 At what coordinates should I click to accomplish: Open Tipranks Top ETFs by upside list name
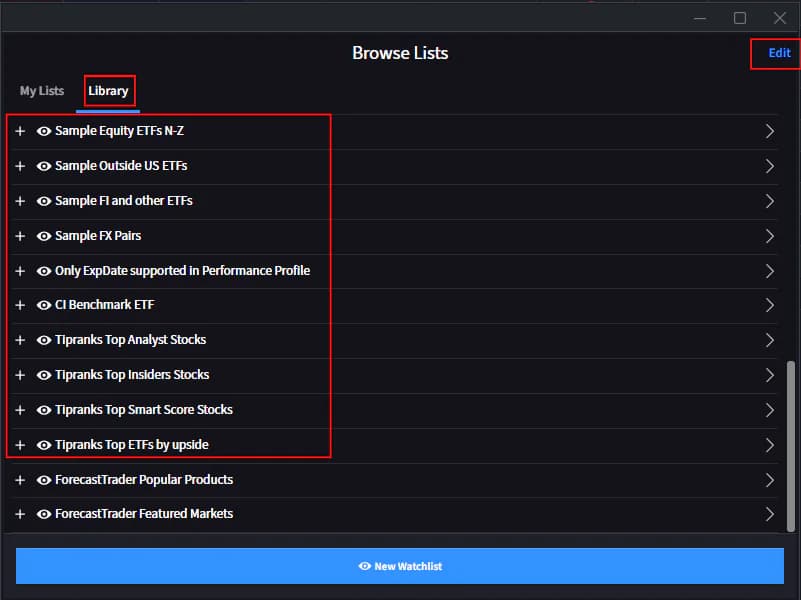click(x=132, y=445)
